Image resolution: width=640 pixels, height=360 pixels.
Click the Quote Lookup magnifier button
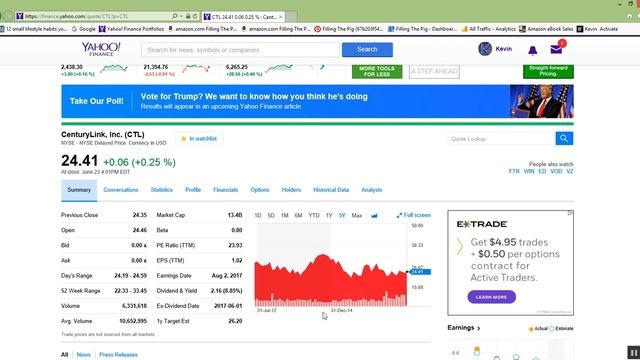pos(564,138)
